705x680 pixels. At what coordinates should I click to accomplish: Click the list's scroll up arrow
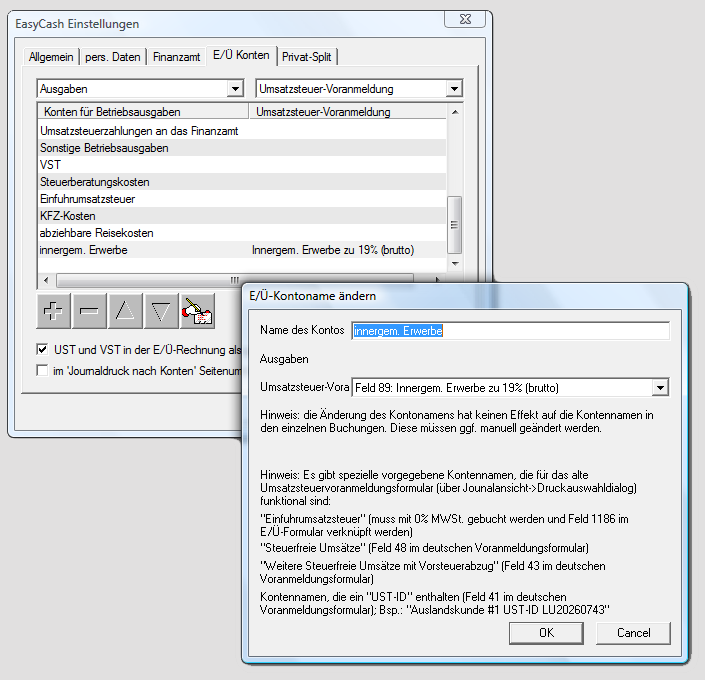455,112
